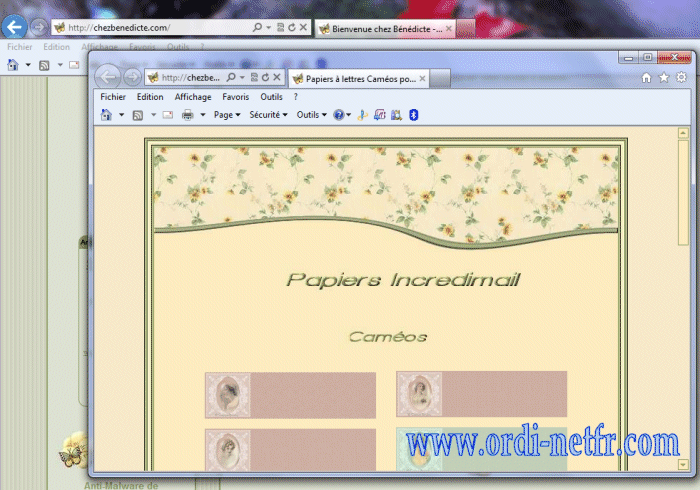Expand the home page dropdown arrow in the front window
The height and width of the screenshot is (490, 700).
[121, 115]
